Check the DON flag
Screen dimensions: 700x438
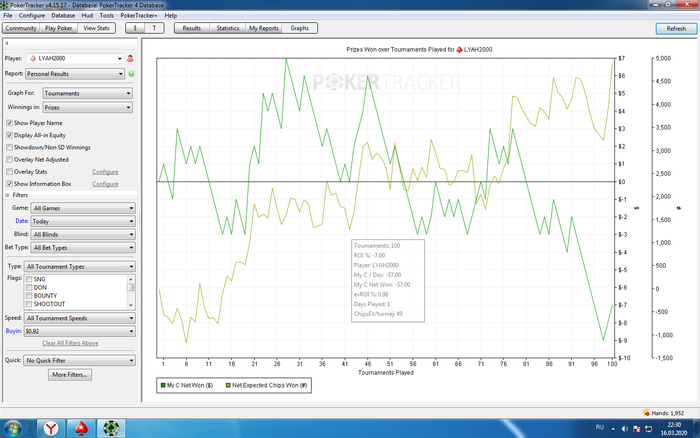[29, 288]
